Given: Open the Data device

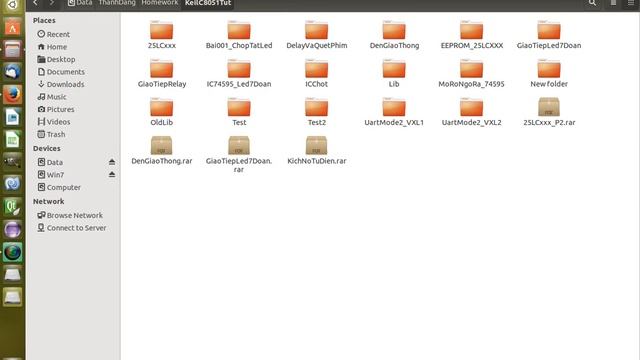Looking at the screenshot, I should [50, 162].
